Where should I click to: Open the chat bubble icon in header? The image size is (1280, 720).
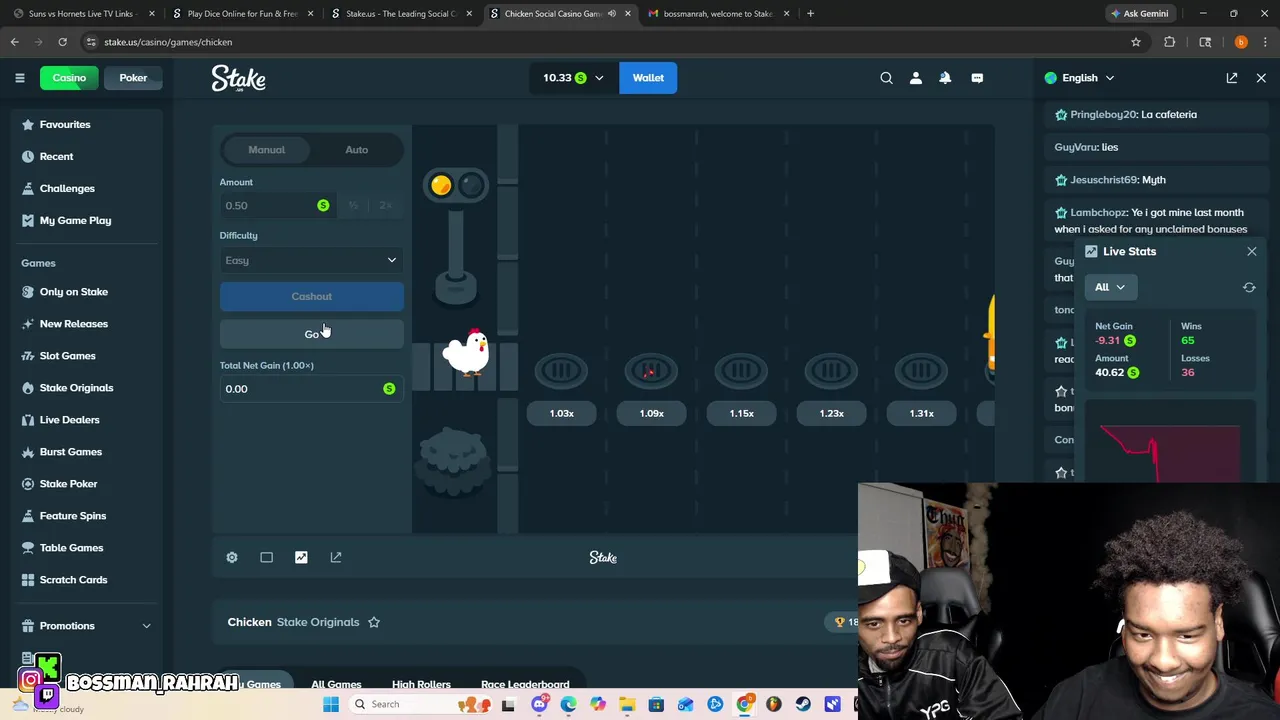(977, 78)
